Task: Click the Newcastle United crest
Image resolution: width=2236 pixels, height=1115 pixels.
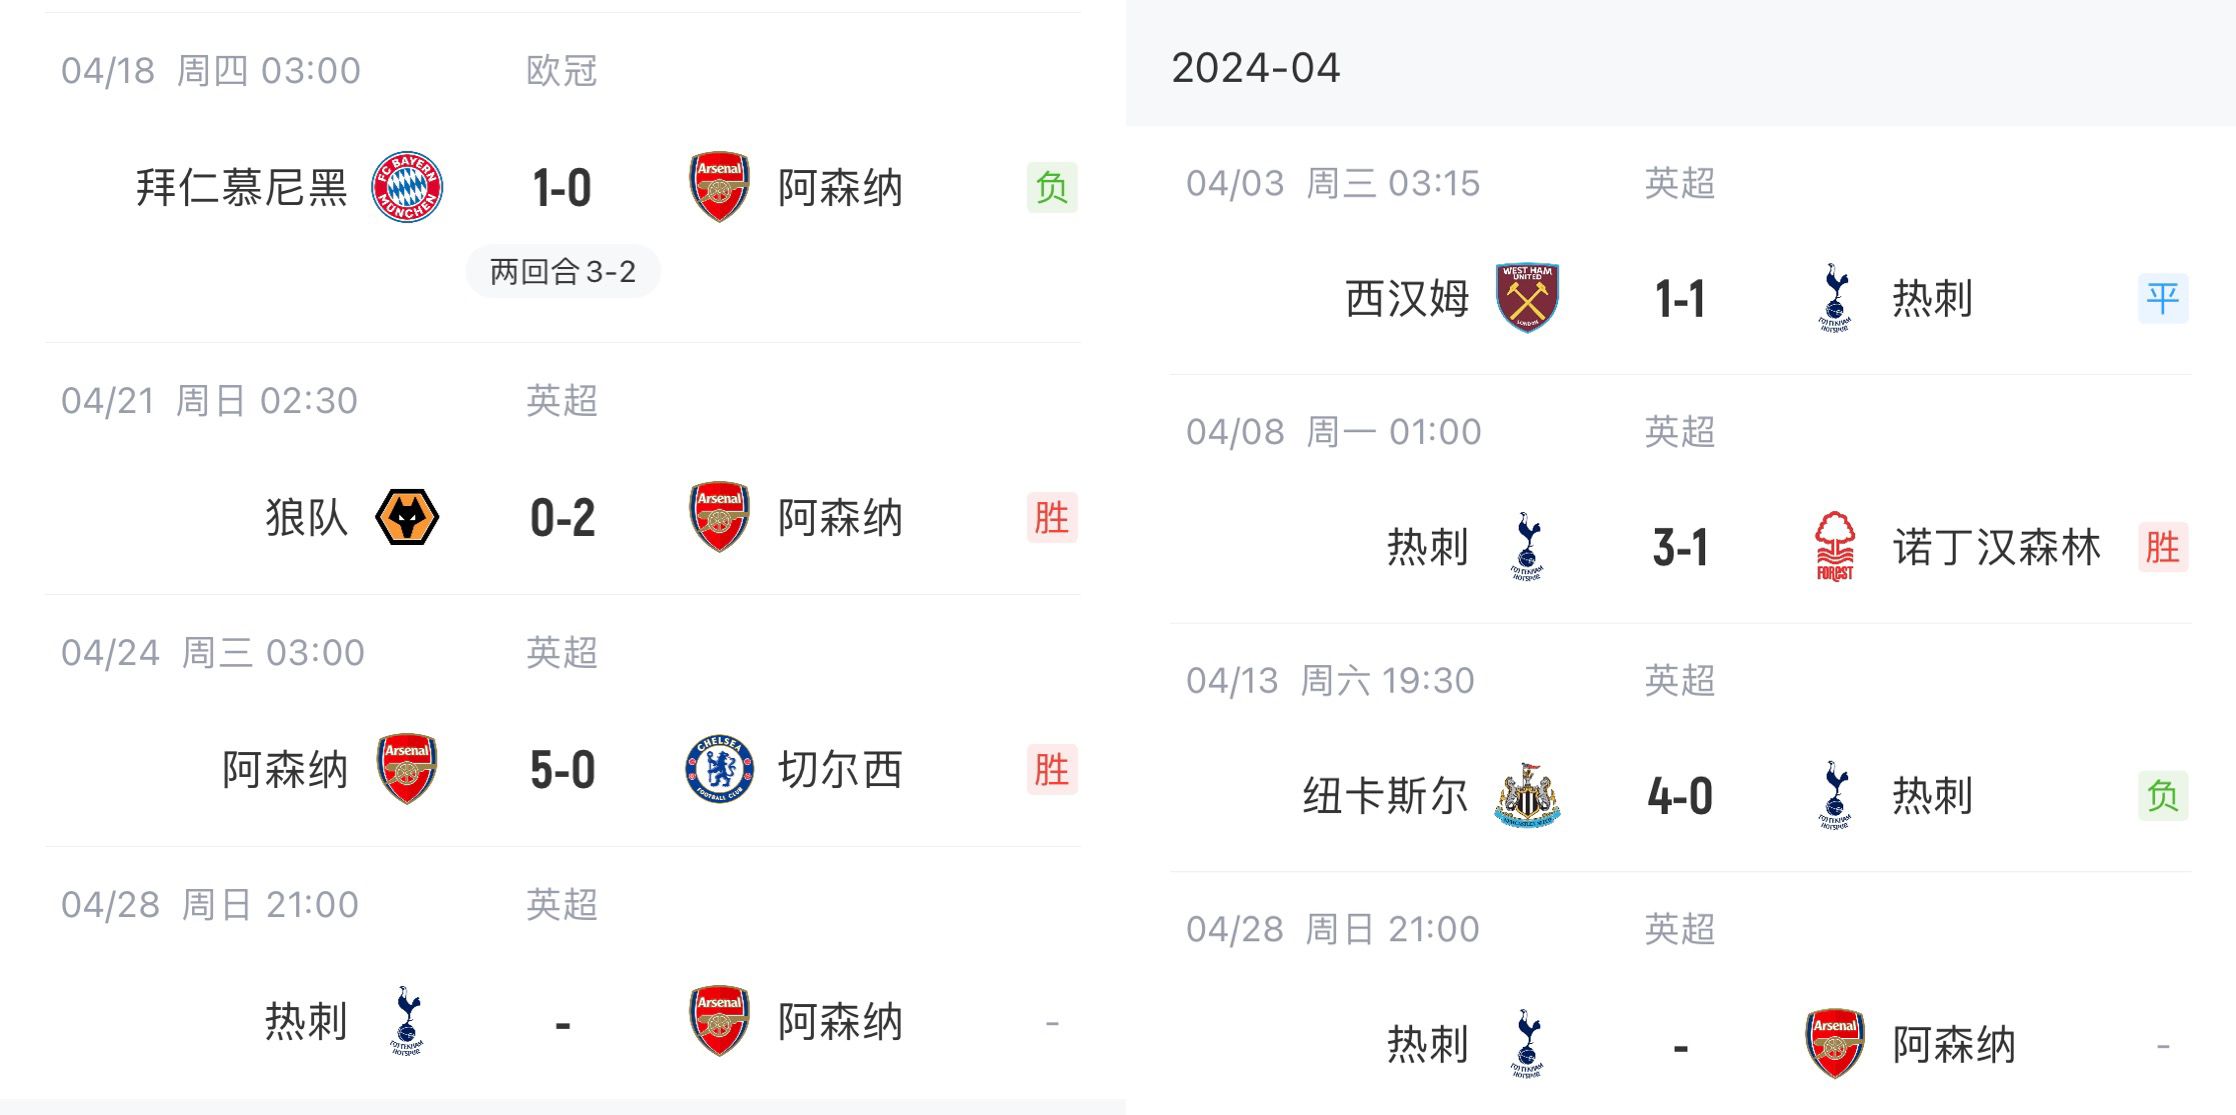Action: [1527, 795]
